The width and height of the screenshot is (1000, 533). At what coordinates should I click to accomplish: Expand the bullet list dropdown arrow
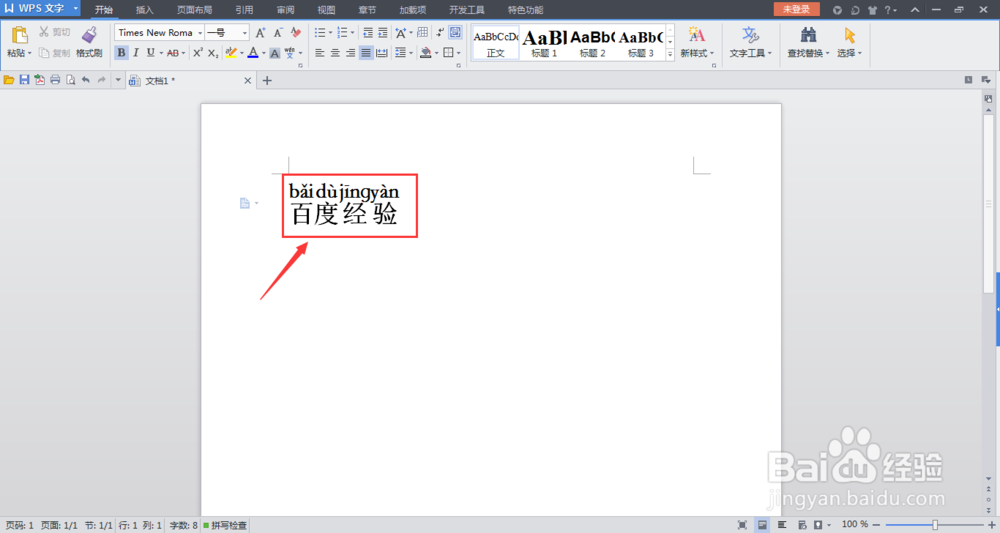(330, 33)
